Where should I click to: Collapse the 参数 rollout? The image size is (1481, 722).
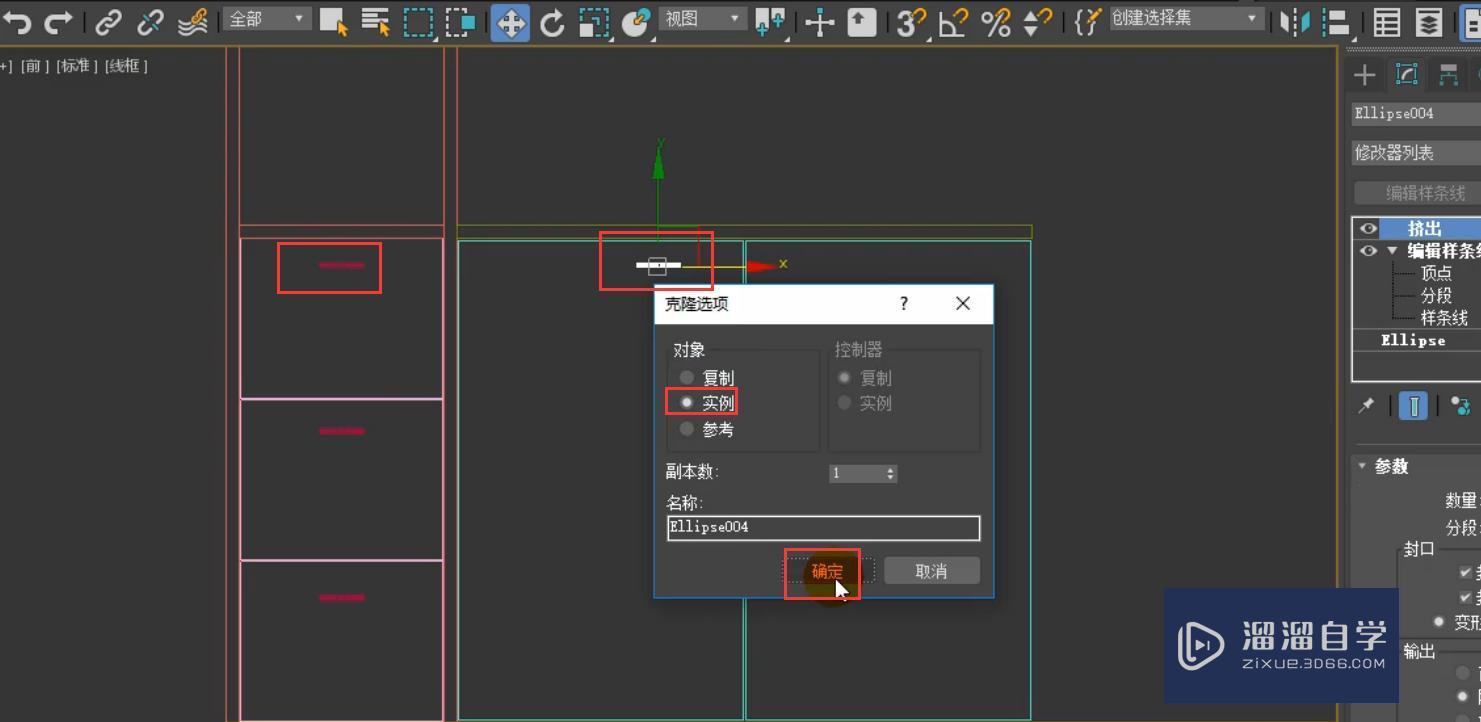(1362, 466)
